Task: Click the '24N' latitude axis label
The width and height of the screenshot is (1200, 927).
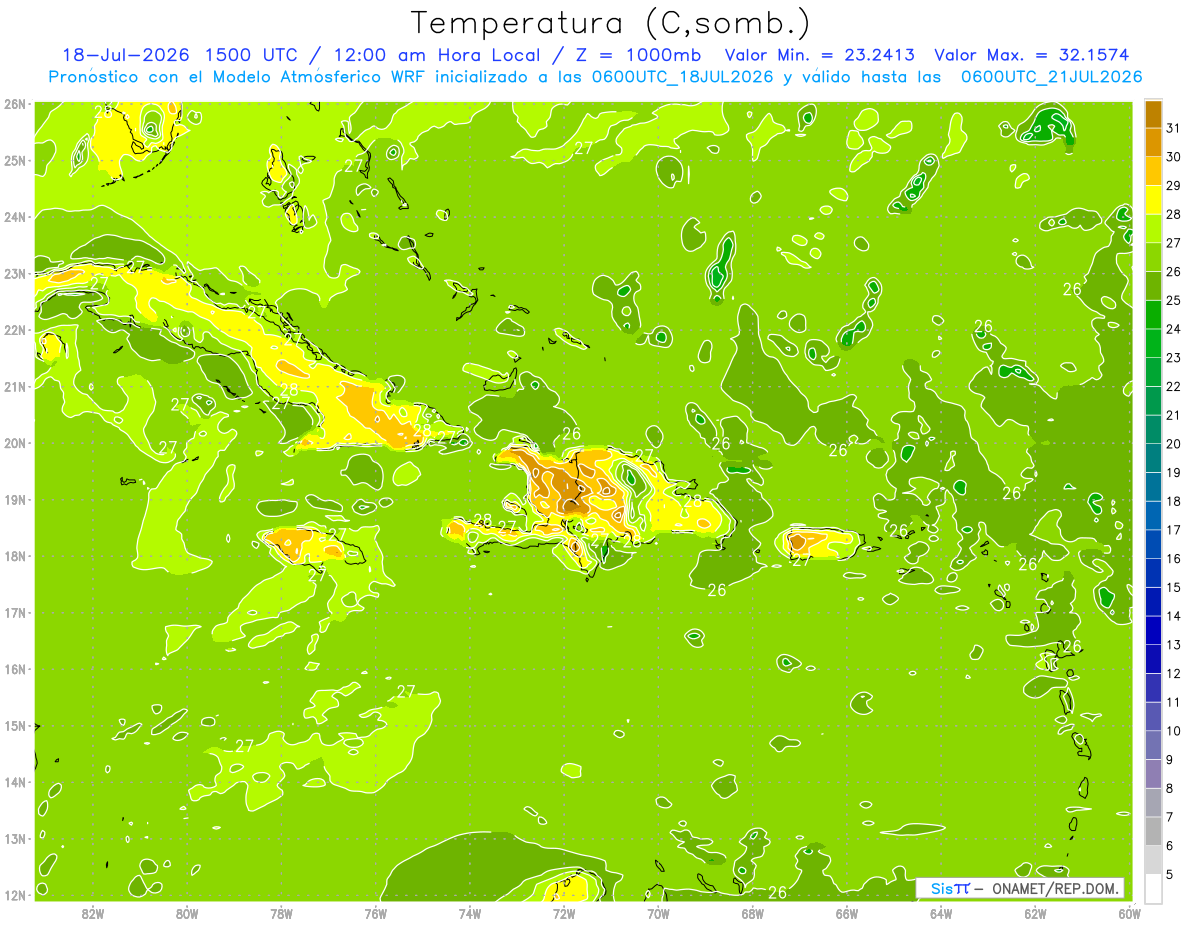Action: 15,217
